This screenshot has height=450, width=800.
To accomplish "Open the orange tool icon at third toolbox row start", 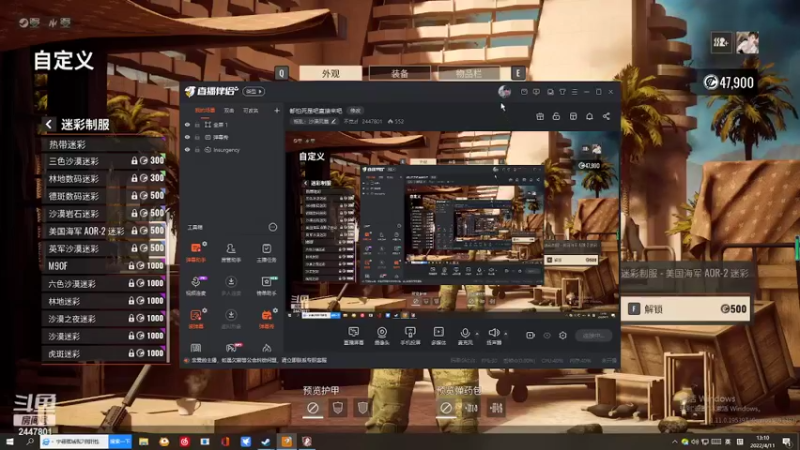I will (x=196, y=319).
